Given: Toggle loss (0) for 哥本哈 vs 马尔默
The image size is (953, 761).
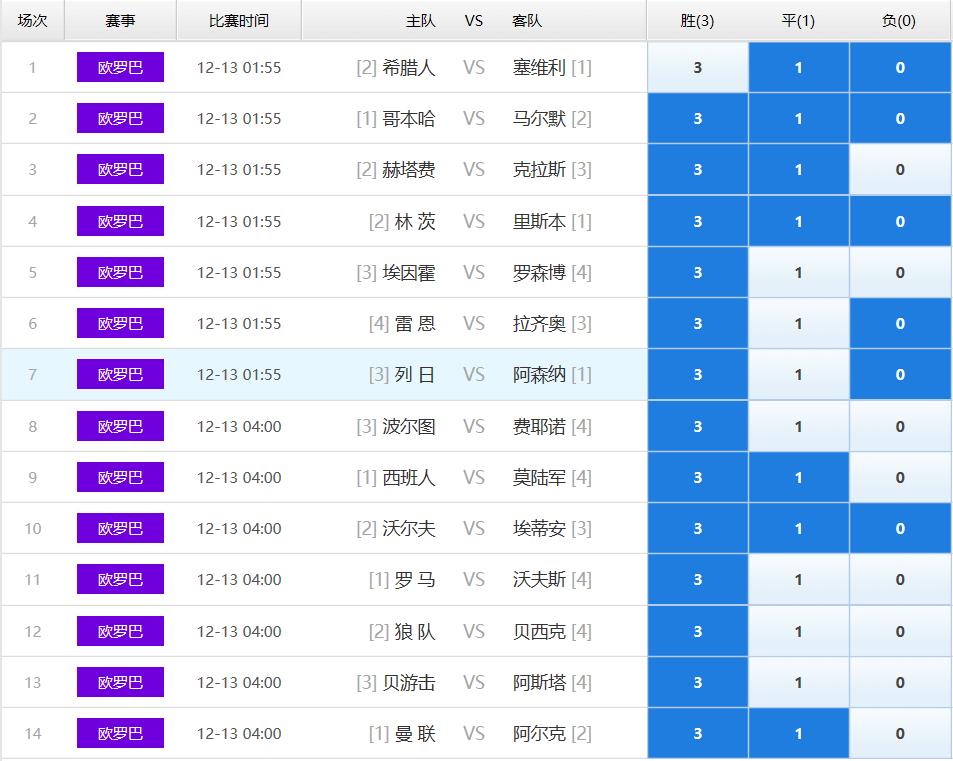Looking at the screenshot, I should [x=900, y=119].
